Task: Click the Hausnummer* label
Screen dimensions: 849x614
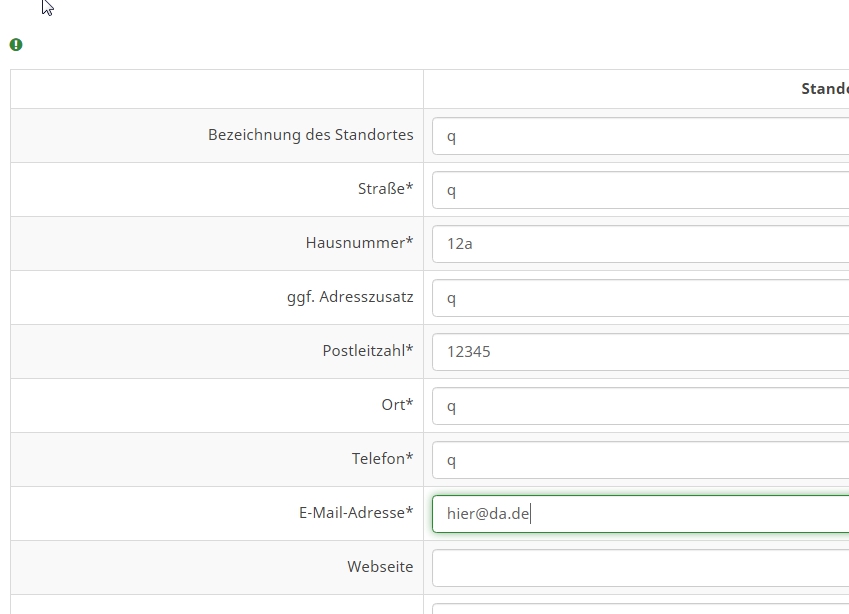Action: click(360, 243)
